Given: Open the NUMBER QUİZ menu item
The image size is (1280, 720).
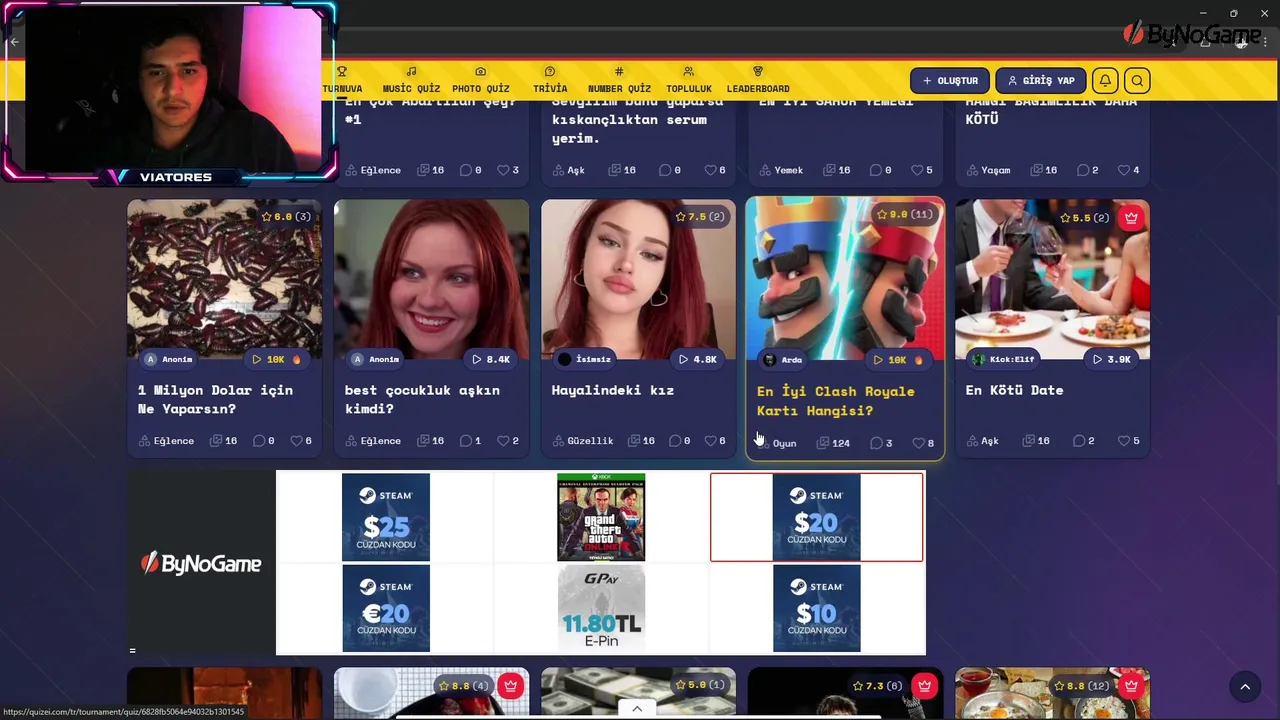Looking at the screenshot, I should [x=619, y=80].
